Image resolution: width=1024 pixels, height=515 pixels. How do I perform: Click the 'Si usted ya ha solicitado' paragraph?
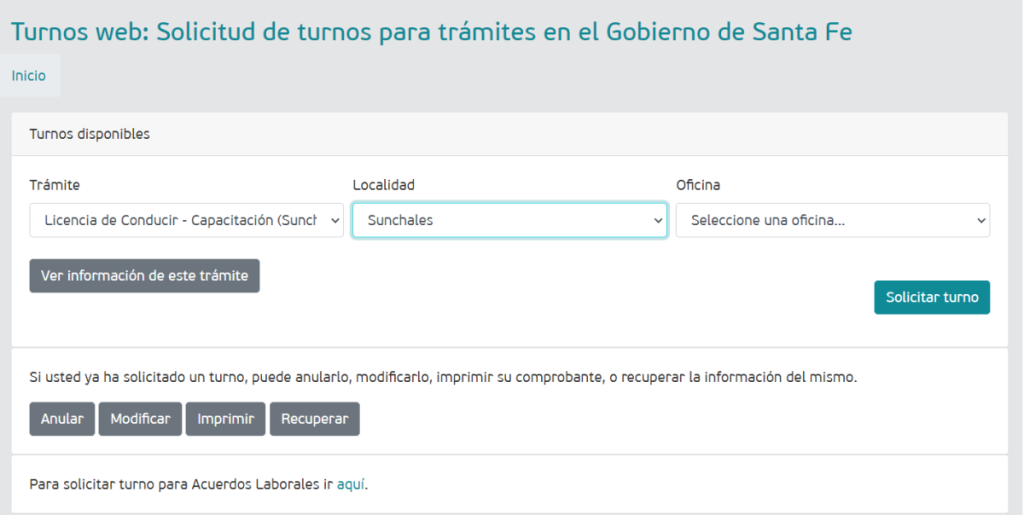pyautogui.click(x=443, y=378)
